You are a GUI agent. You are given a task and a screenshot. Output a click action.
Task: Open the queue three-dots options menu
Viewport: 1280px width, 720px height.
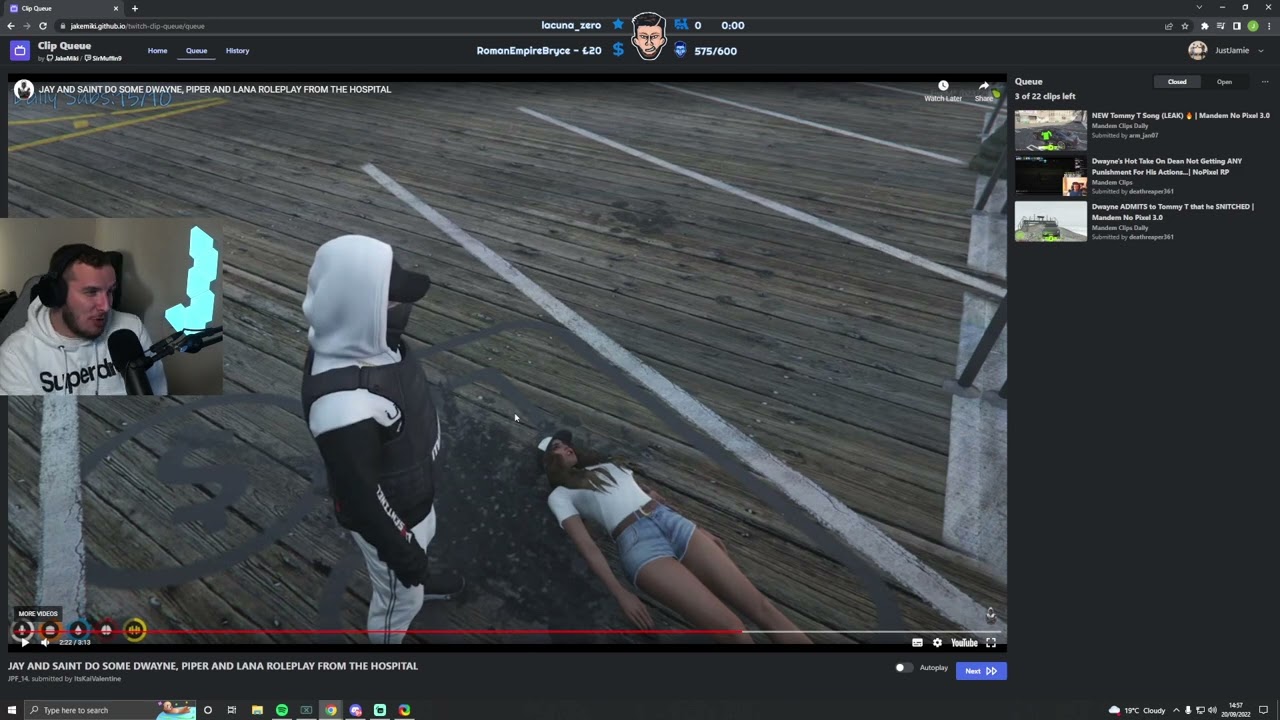click(x=1264, y=82)
